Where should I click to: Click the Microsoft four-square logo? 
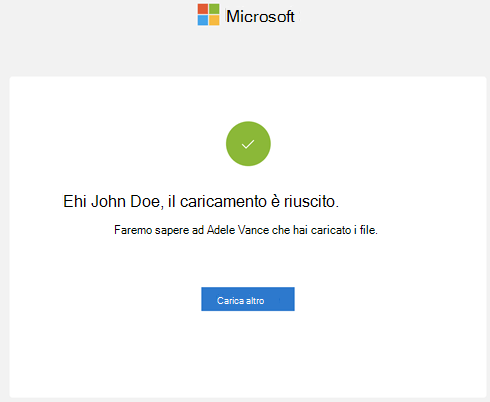point(208,15)
